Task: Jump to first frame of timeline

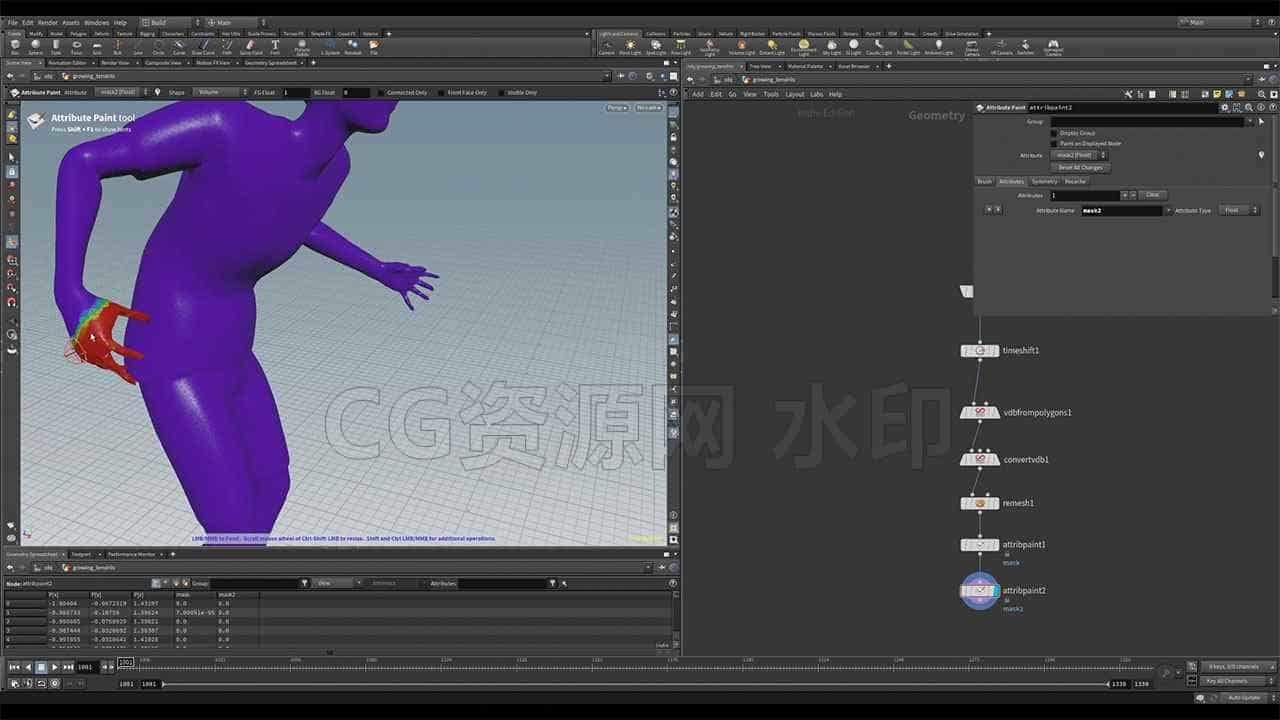Action: coord(14,667)
